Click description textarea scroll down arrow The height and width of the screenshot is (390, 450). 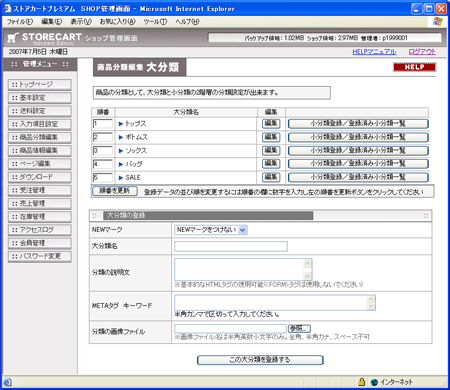pos(307,276)
